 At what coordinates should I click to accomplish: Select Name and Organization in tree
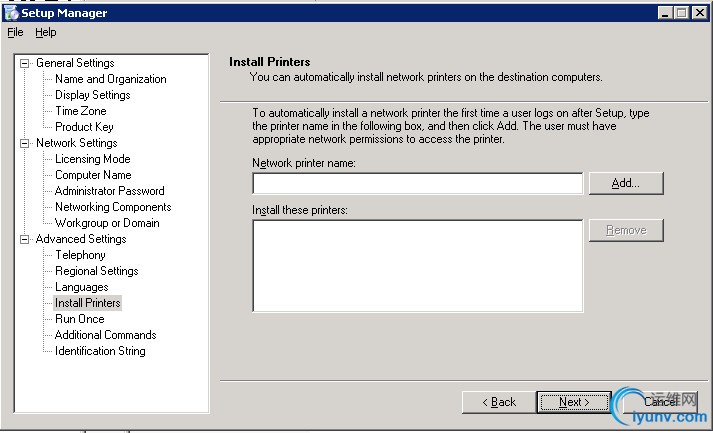coord(110,79)
